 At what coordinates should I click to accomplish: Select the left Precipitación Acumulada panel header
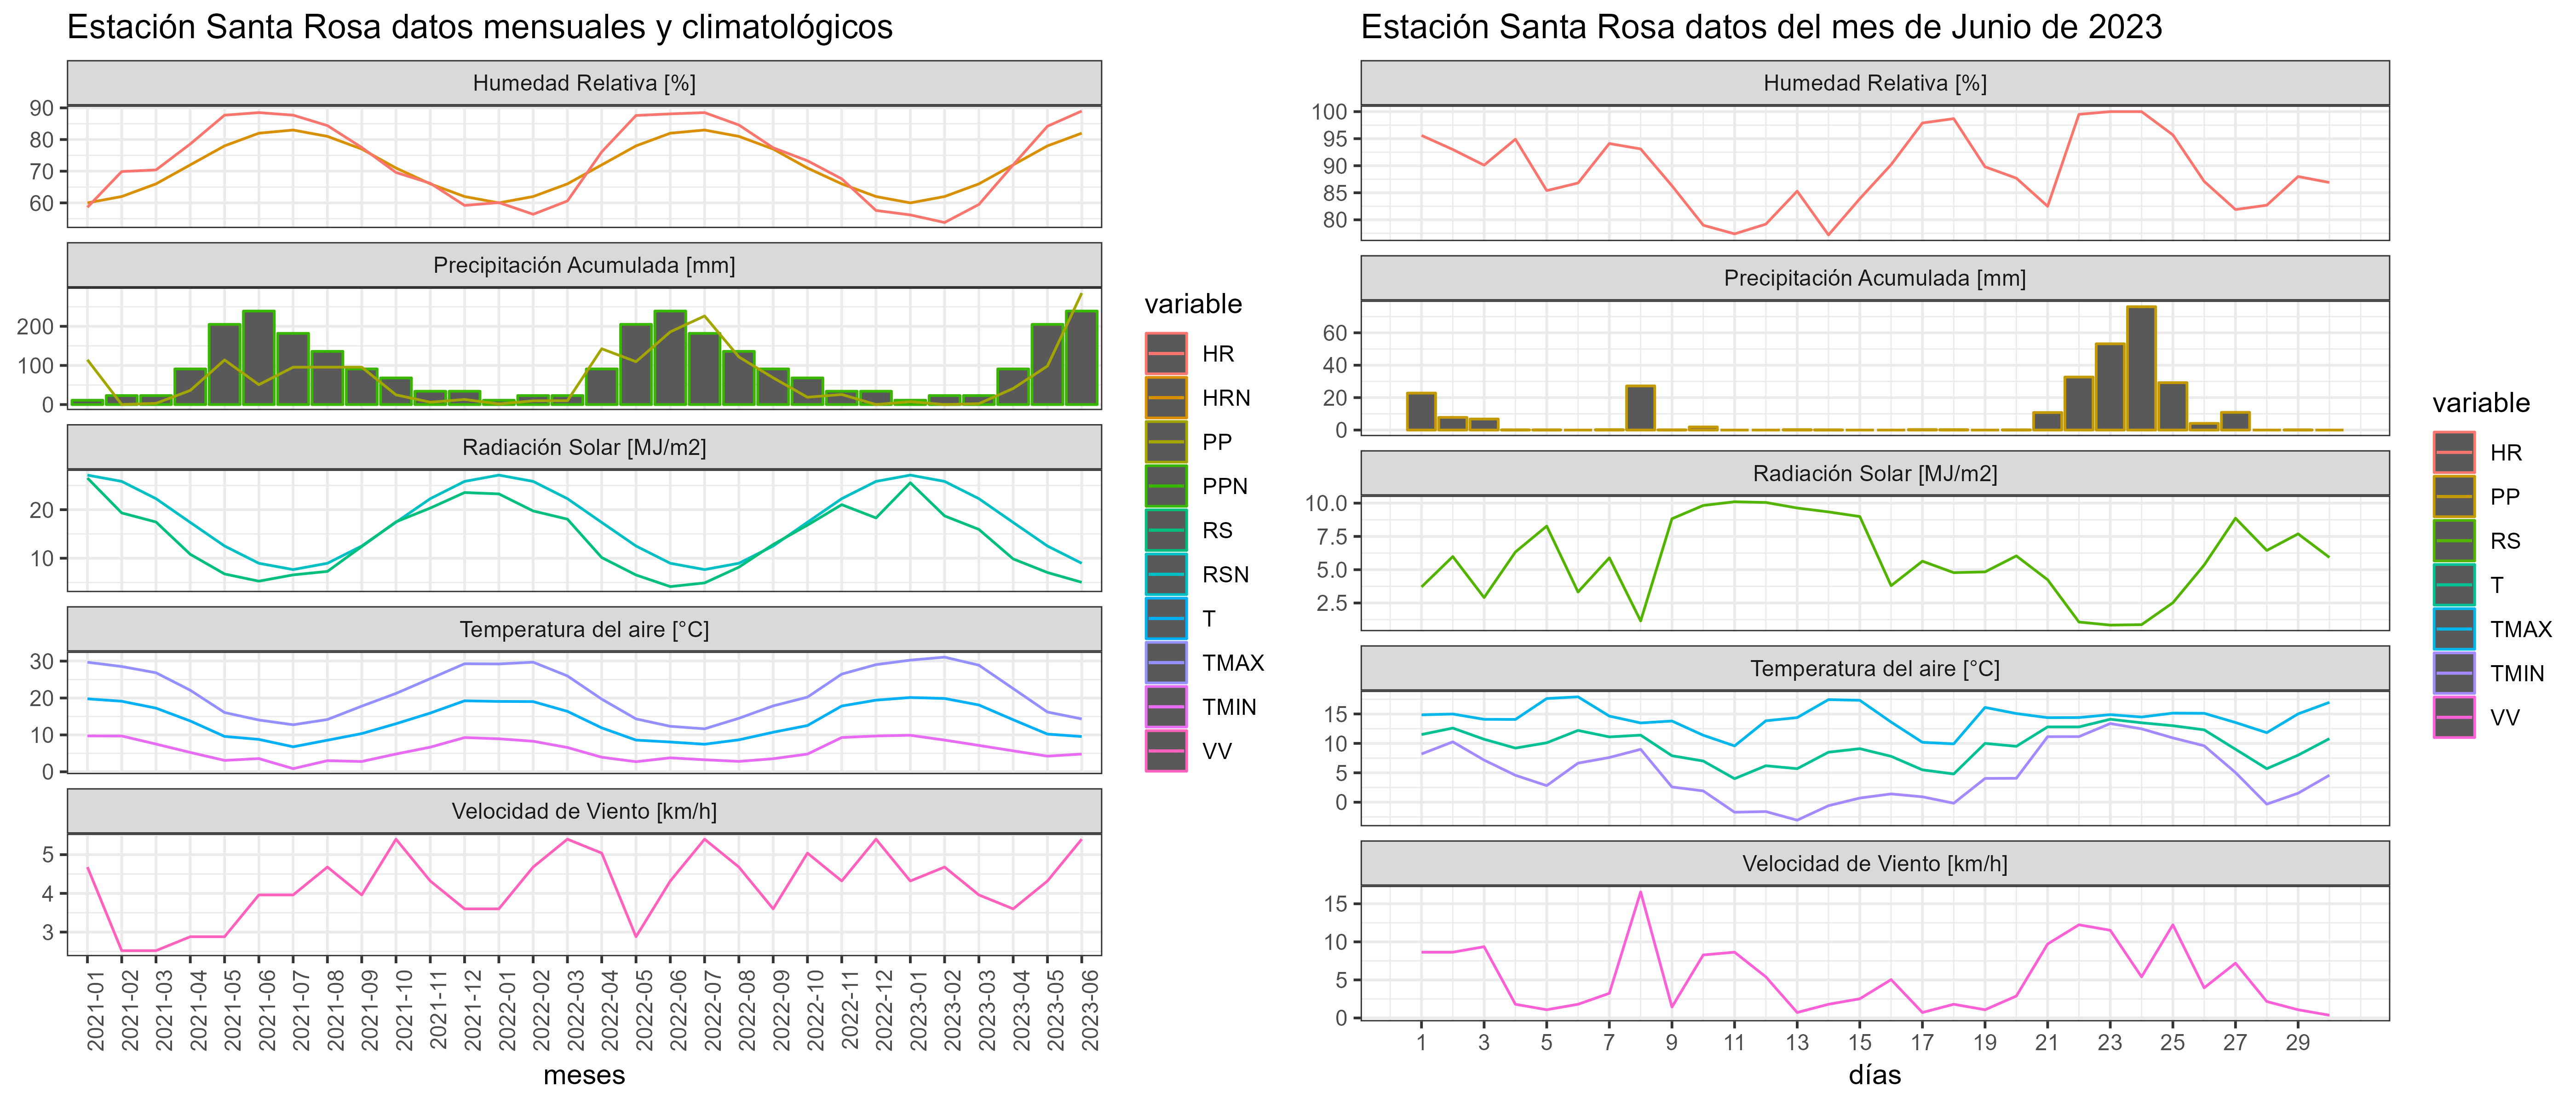(x=584, y=265)
